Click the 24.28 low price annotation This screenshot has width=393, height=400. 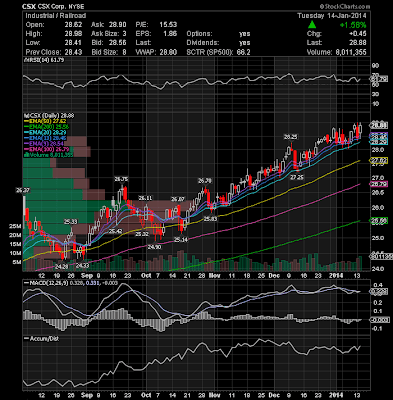click(62, 267)
